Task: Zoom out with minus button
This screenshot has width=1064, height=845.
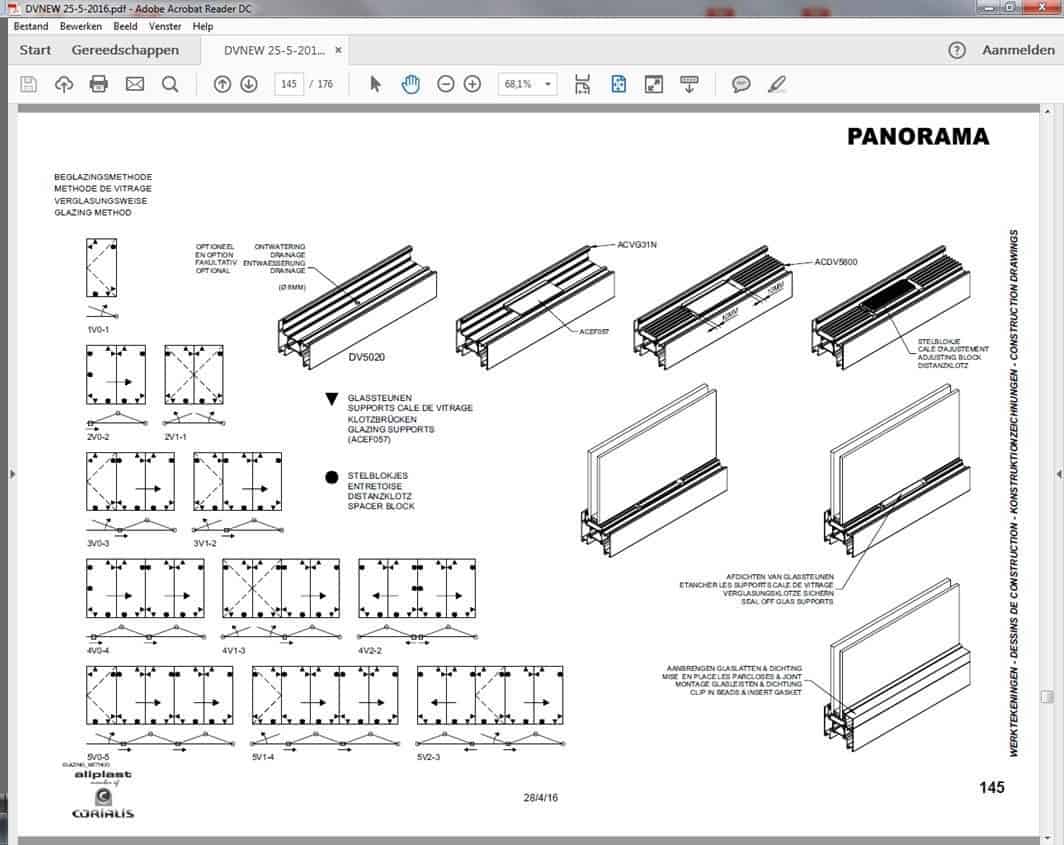Action: (446, 84)
